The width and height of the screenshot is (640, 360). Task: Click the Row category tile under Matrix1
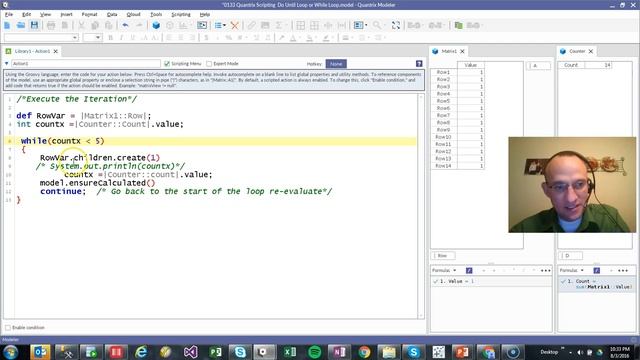pos(443,256)
